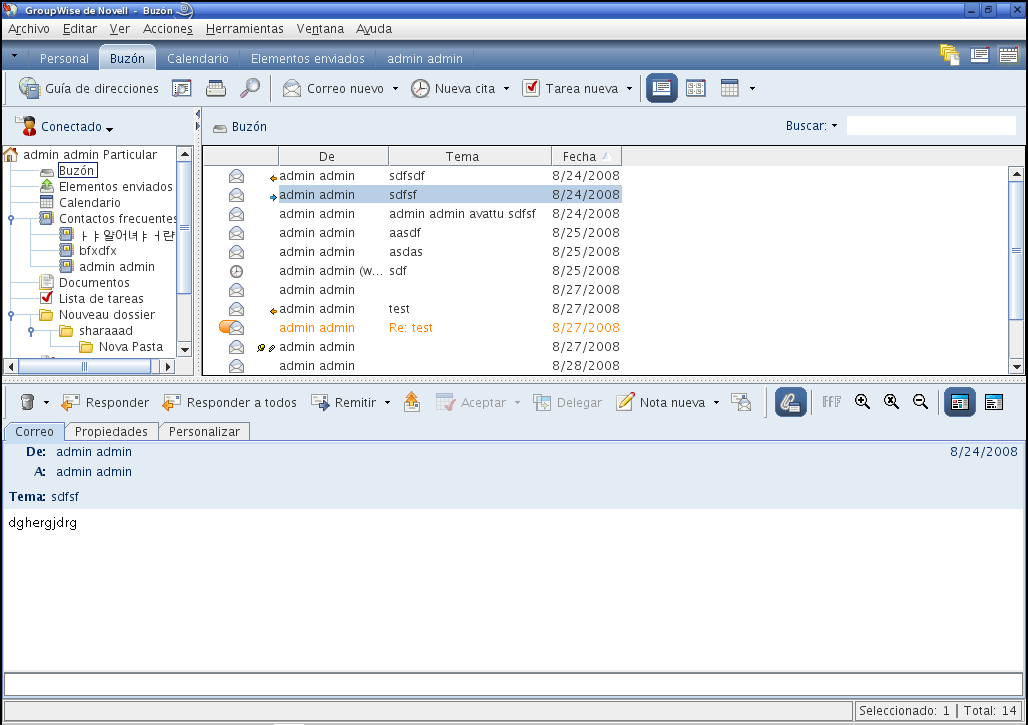This screenshot has width=1028, height=725.
Task: Collapse the Contactos frecuentes tree node
Action: click(10, 219)
